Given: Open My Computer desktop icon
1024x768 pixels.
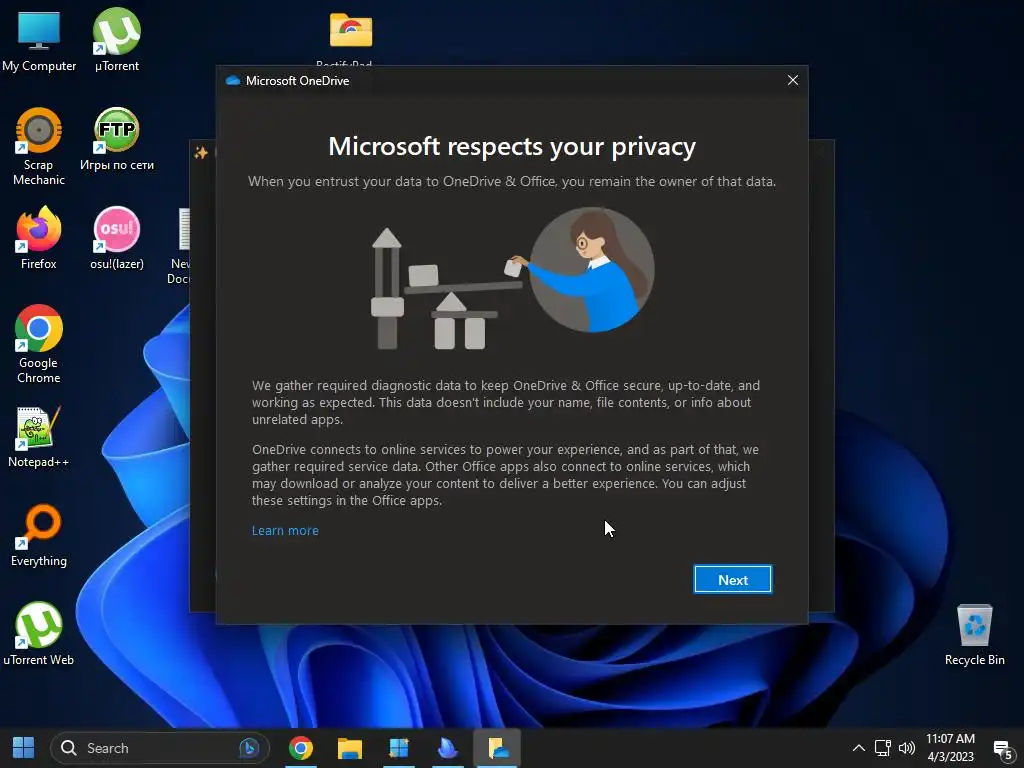Looking at the screenshot, I should click(39, 40).
